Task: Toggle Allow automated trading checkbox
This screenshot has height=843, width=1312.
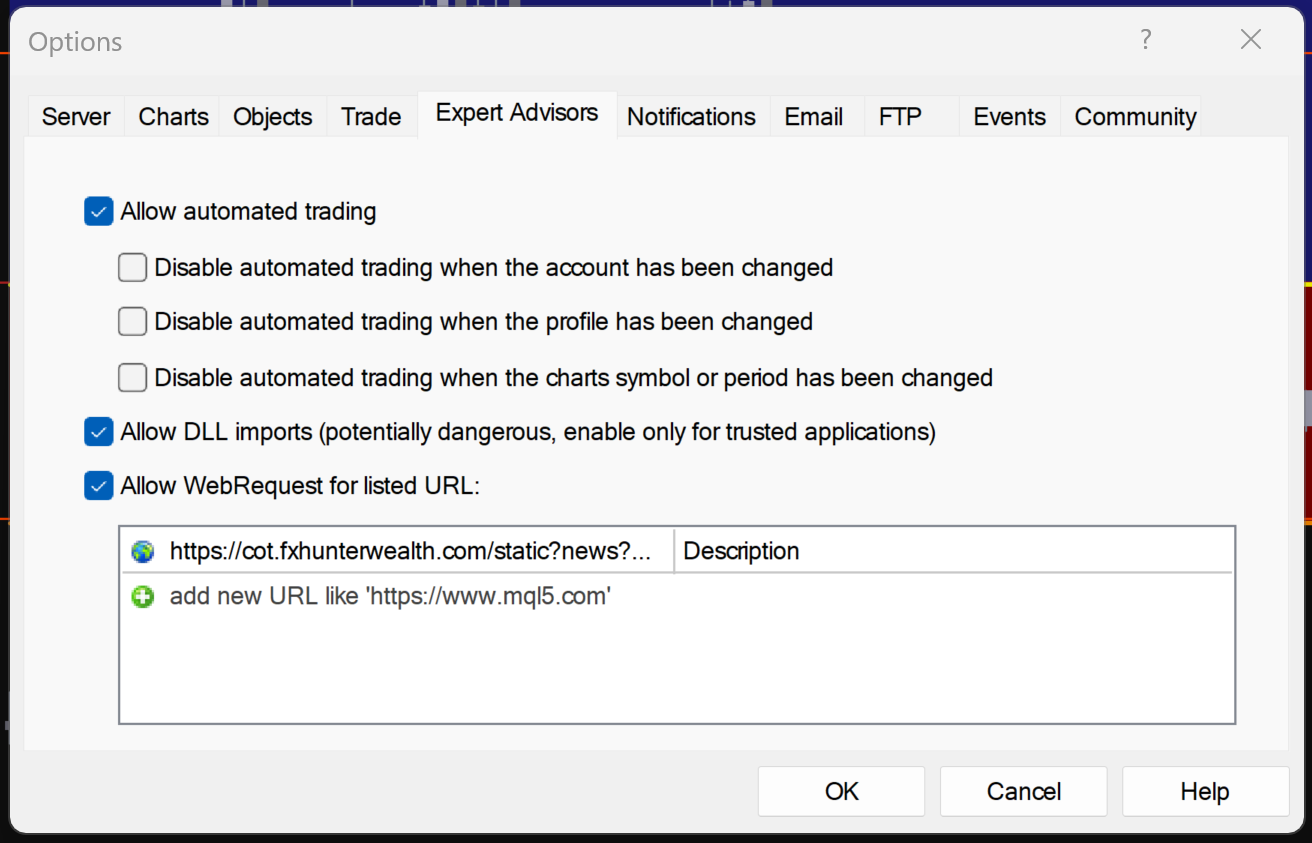Action: coord(99,212)
